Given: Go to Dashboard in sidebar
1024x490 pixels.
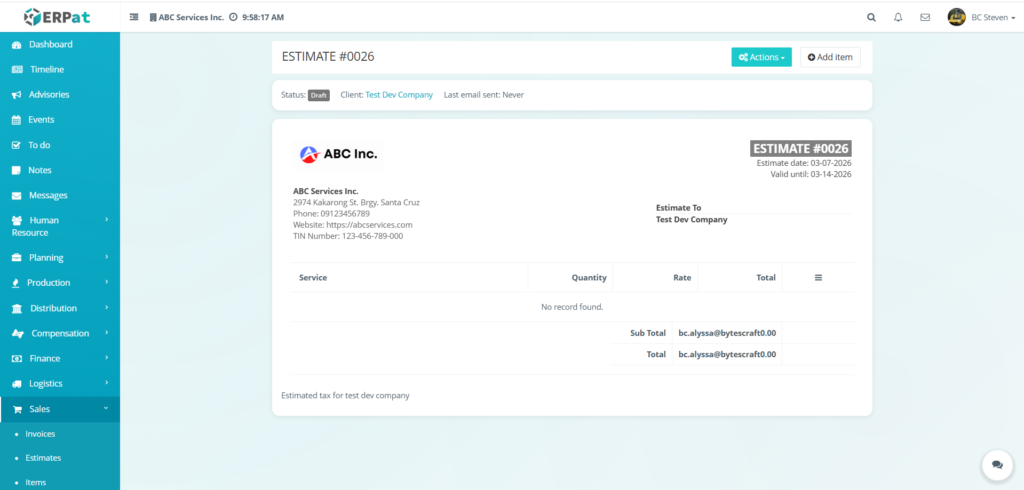Looking at the screenshot, I should point(50,45).
